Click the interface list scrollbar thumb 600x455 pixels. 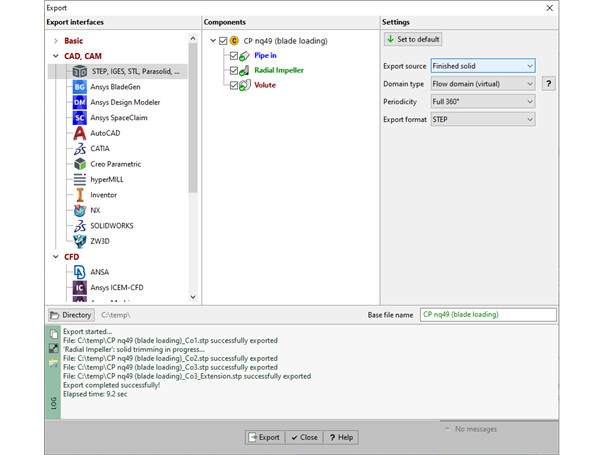point(193,118)
